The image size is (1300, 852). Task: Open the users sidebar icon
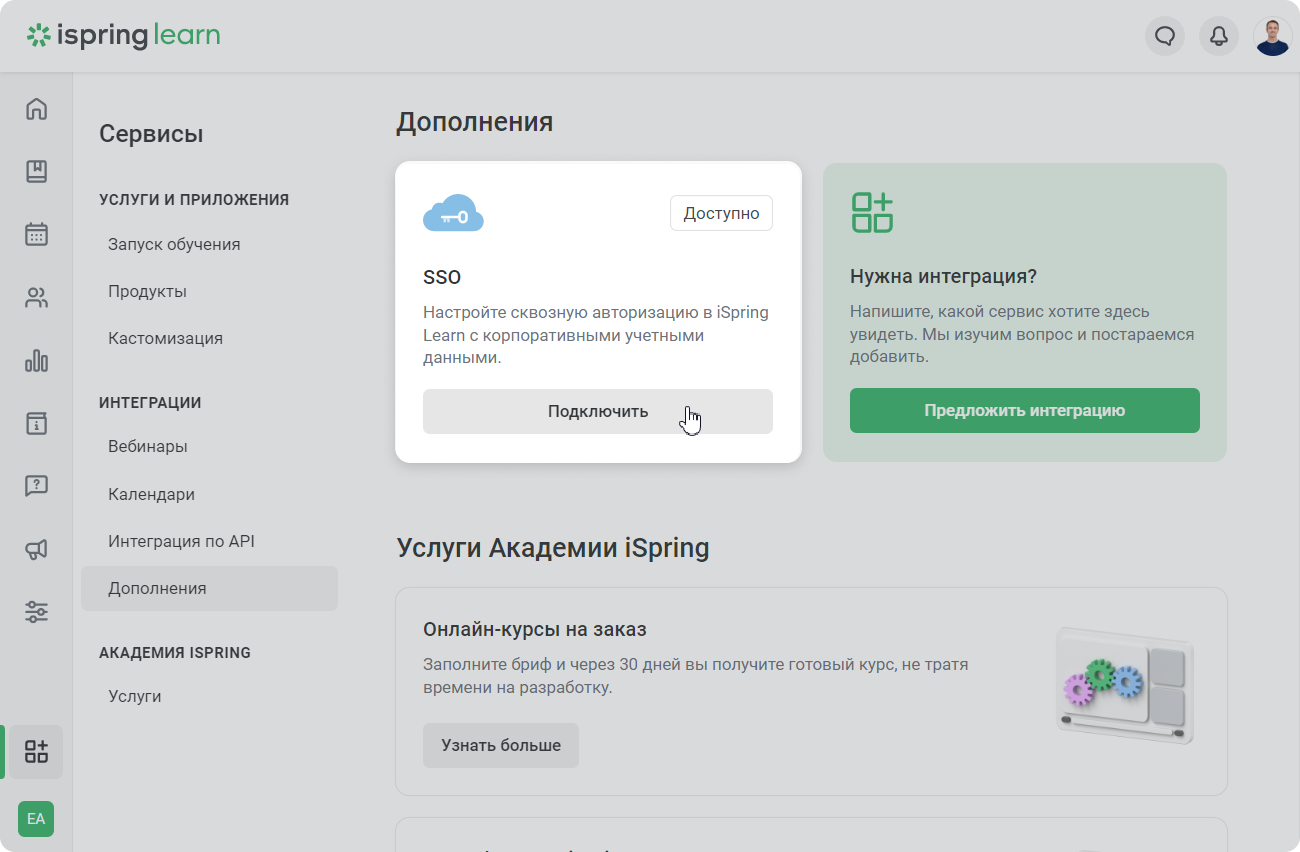pyautogui.click(x=37, y=297)
